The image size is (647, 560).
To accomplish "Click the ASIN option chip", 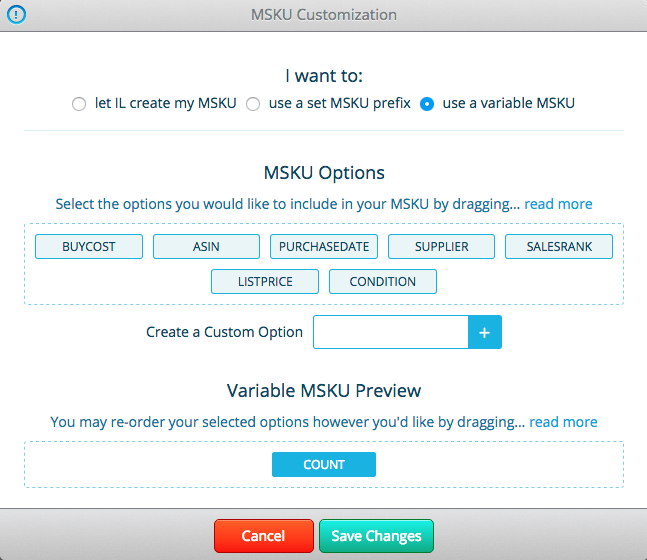I will [x=206, y=247].
